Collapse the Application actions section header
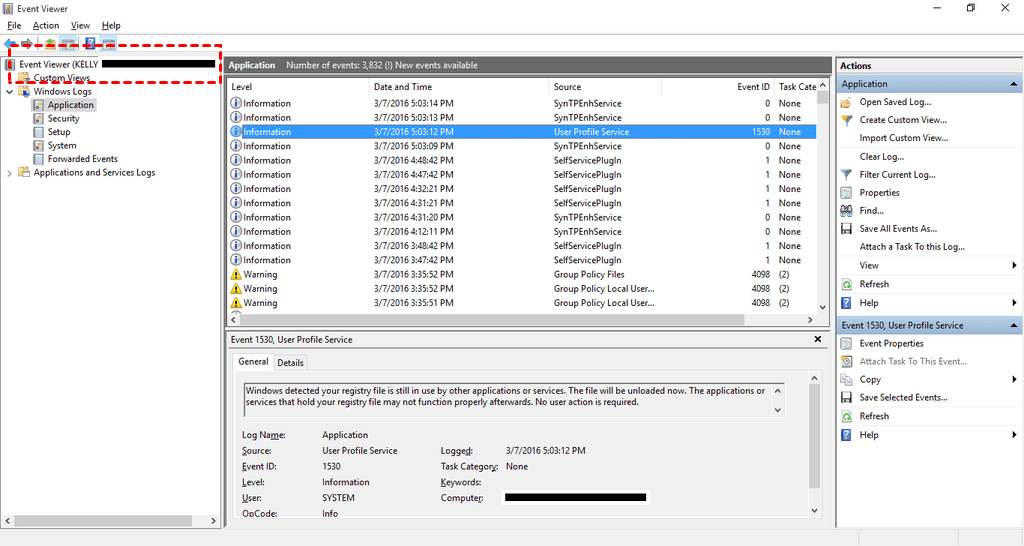This screenshot has width=1024, height=546. coord(1015,84)
